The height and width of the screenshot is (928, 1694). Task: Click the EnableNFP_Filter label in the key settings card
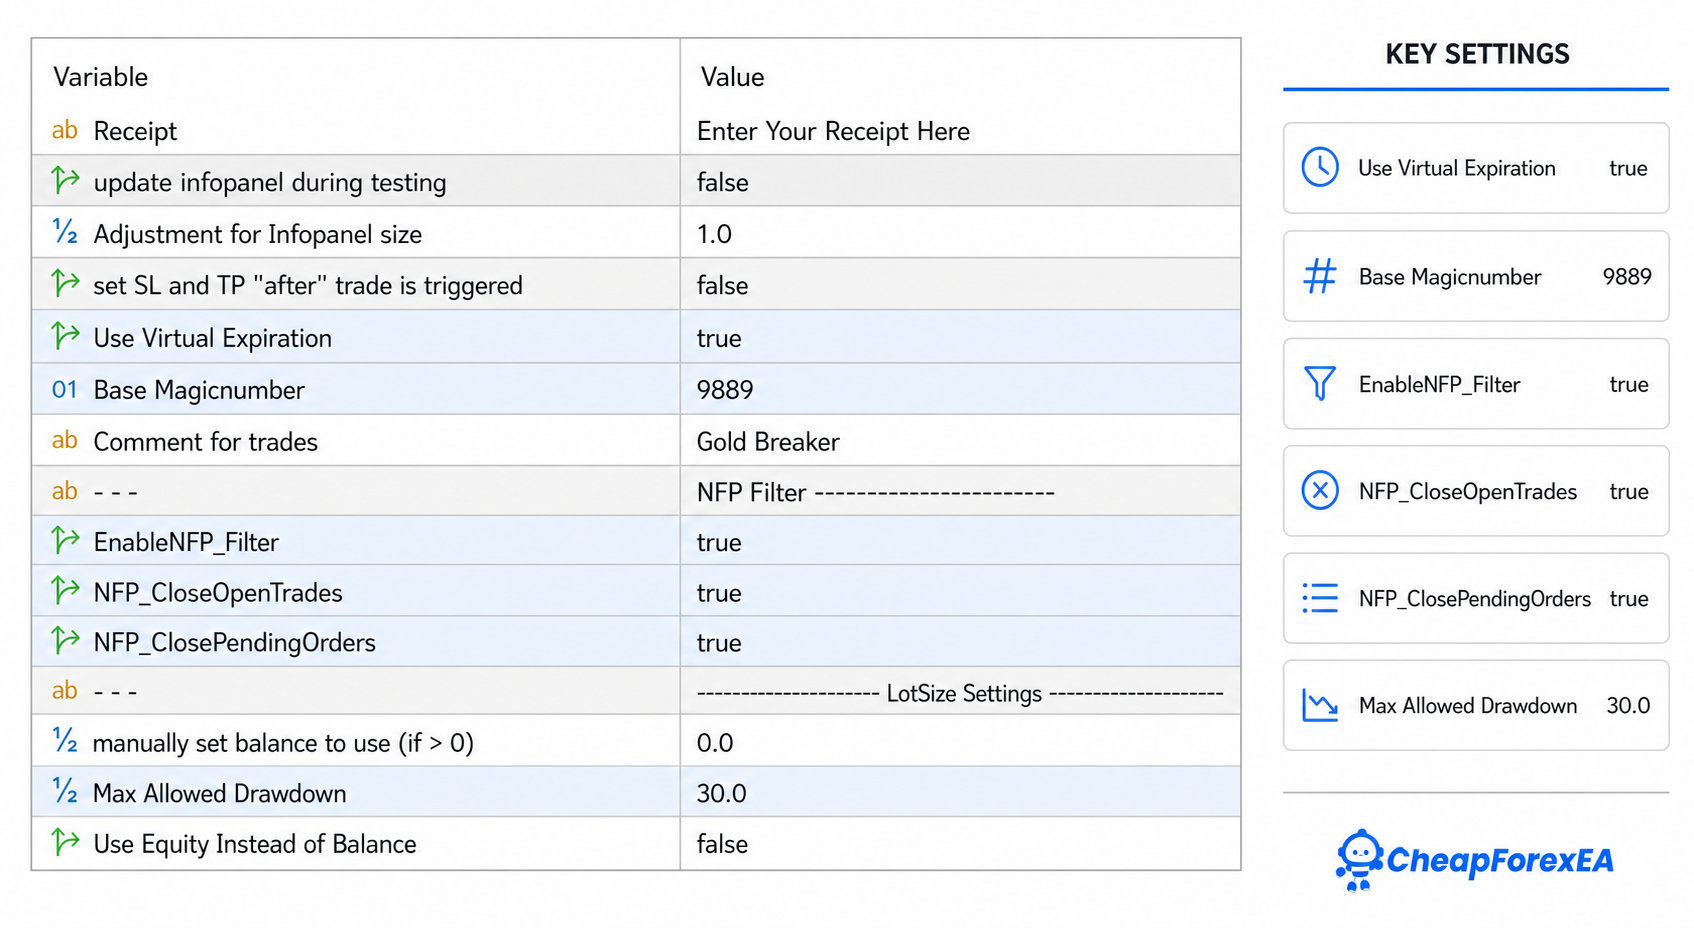[1439, 385]
